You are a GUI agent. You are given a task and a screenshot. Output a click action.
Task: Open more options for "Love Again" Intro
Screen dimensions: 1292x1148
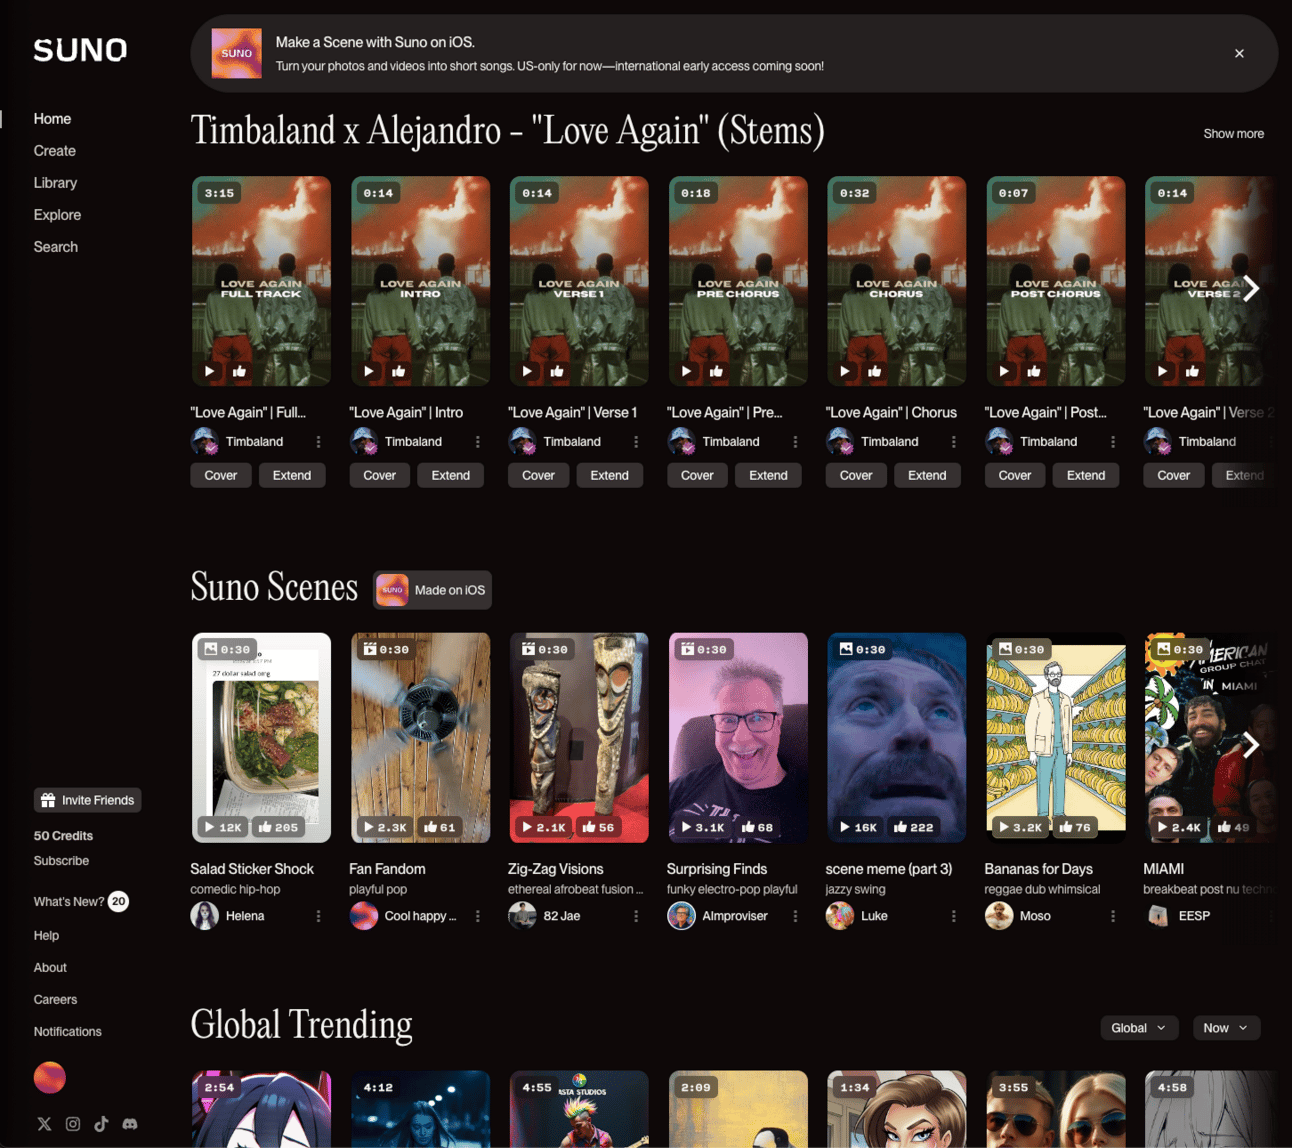pyautogui.click(x=478, y=442)
